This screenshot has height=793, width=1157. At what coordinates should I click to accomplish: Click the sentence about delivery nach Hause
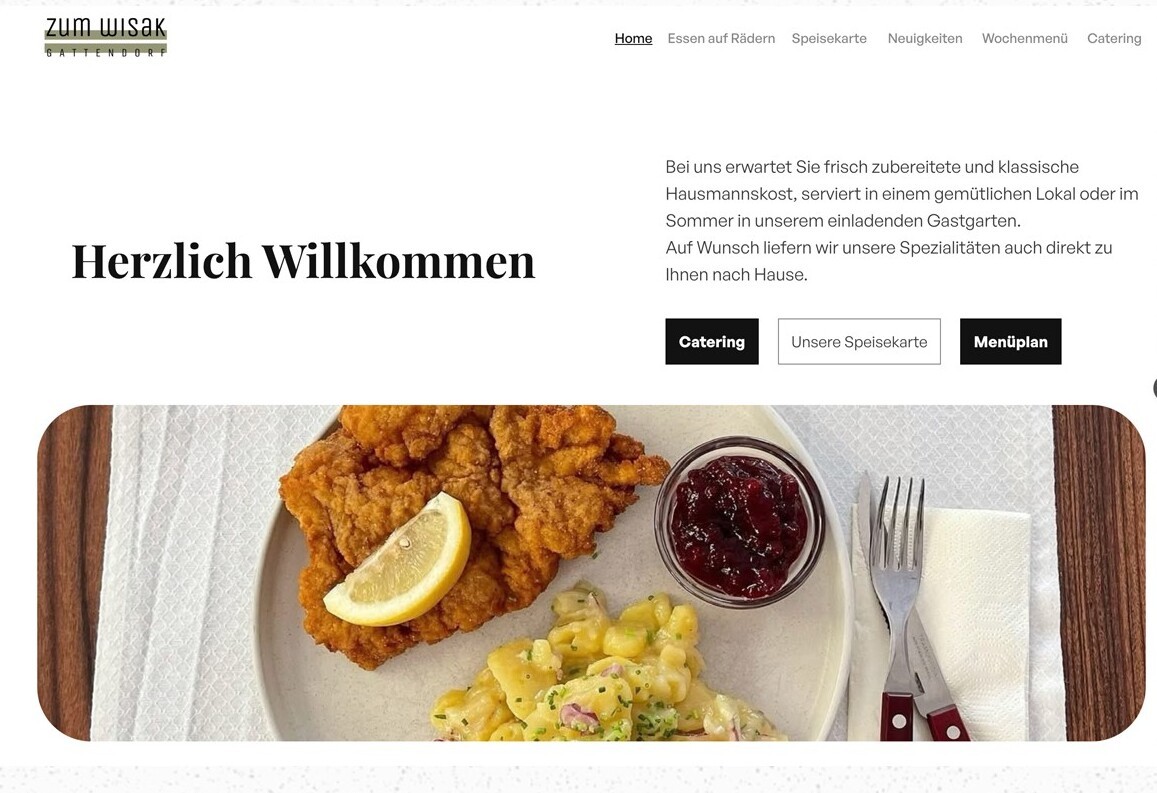888,261
